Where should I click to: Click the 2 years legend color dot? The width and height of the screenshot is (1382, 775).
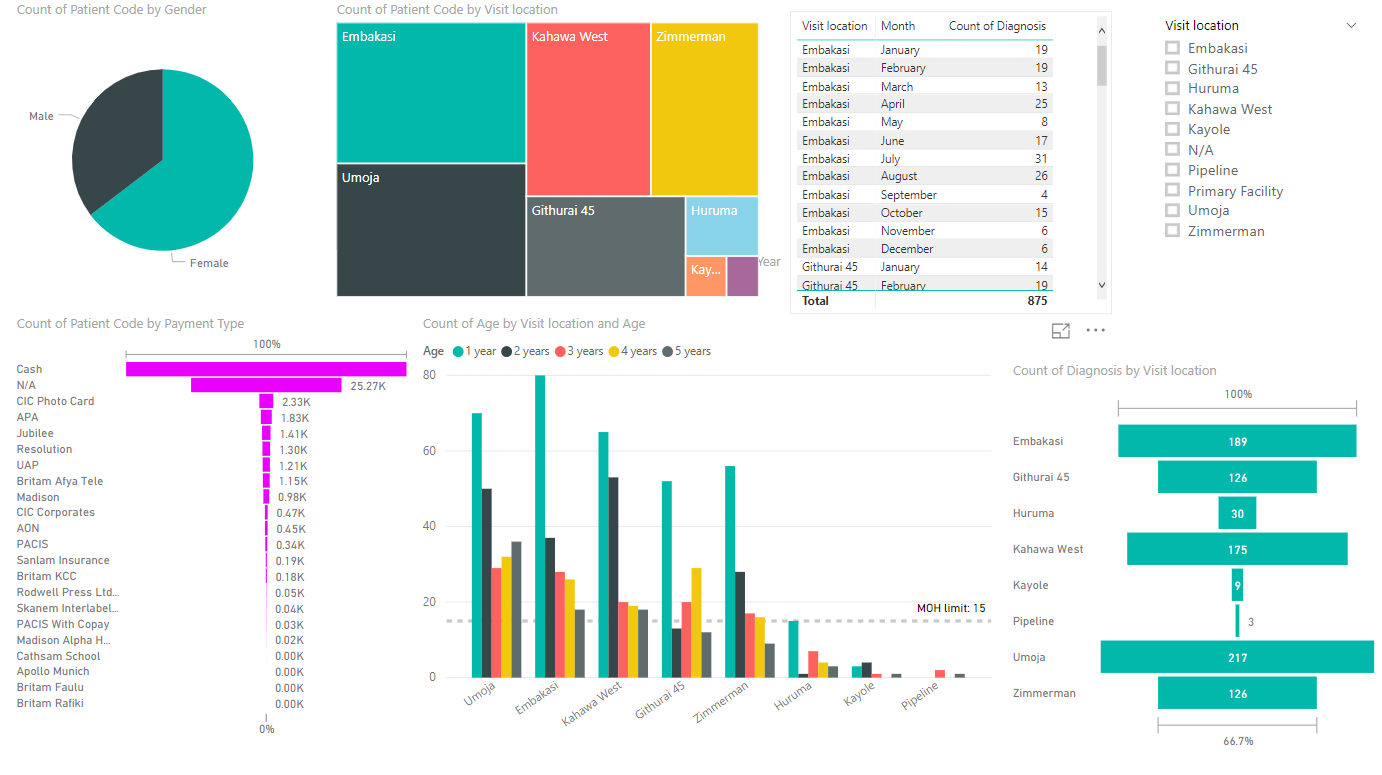pyautogui.click(x=506, y=351)
